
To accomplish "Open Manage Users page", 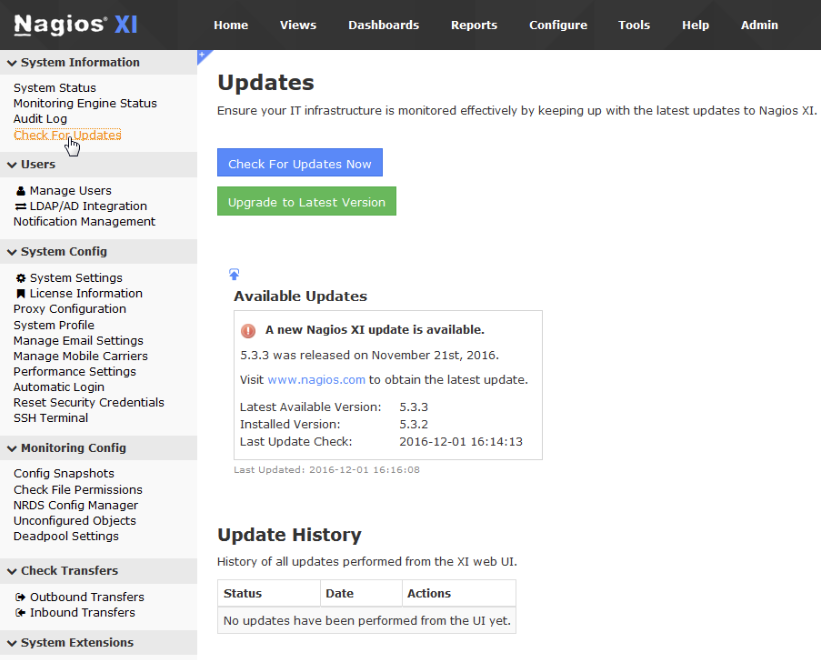I will (x=71, y=191).
